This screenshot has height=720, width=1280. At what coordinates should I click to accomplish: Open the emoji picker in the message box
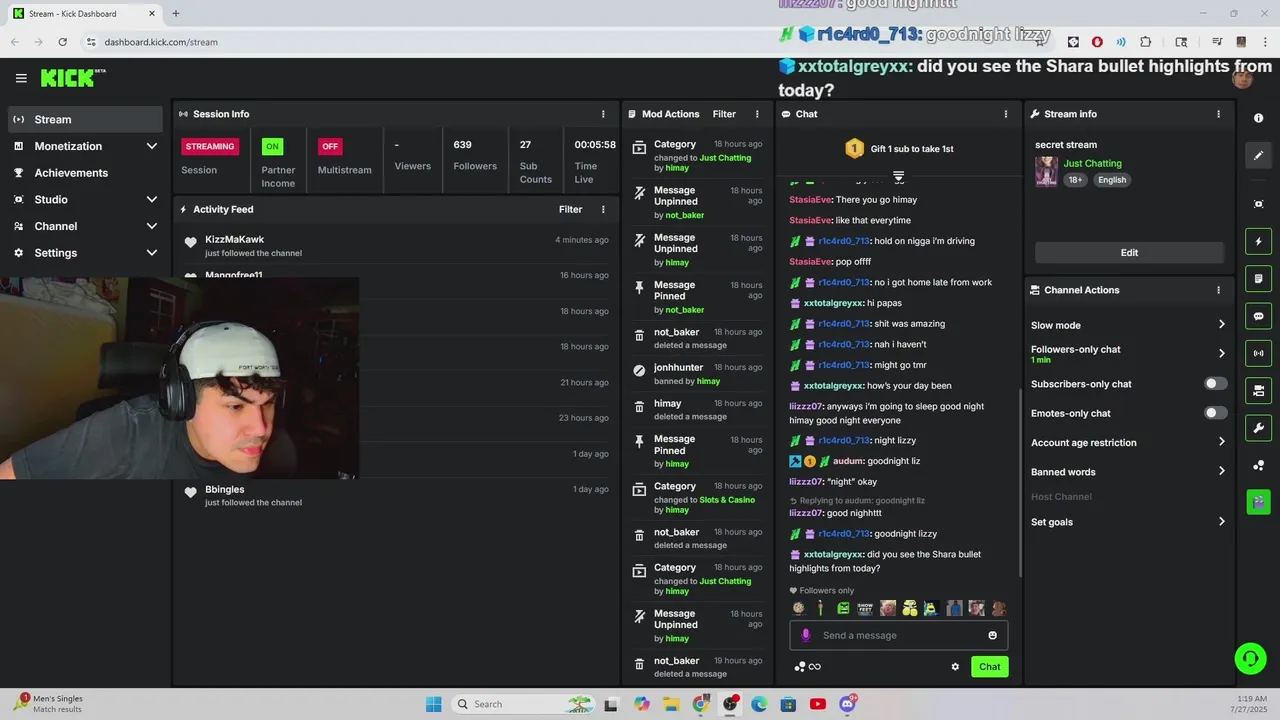point(992,635)
